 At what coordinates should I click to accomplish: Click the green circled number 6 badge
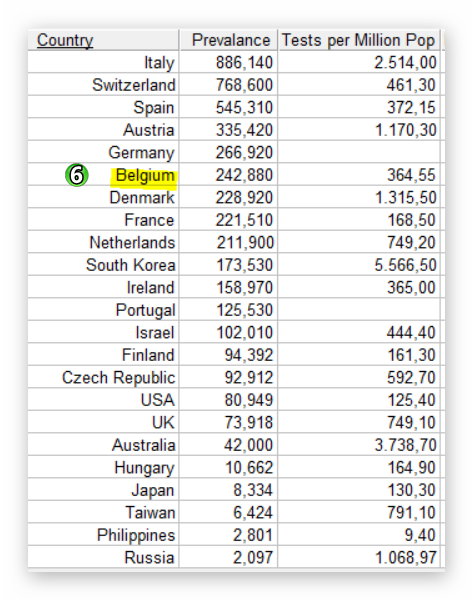coord(77,175)
